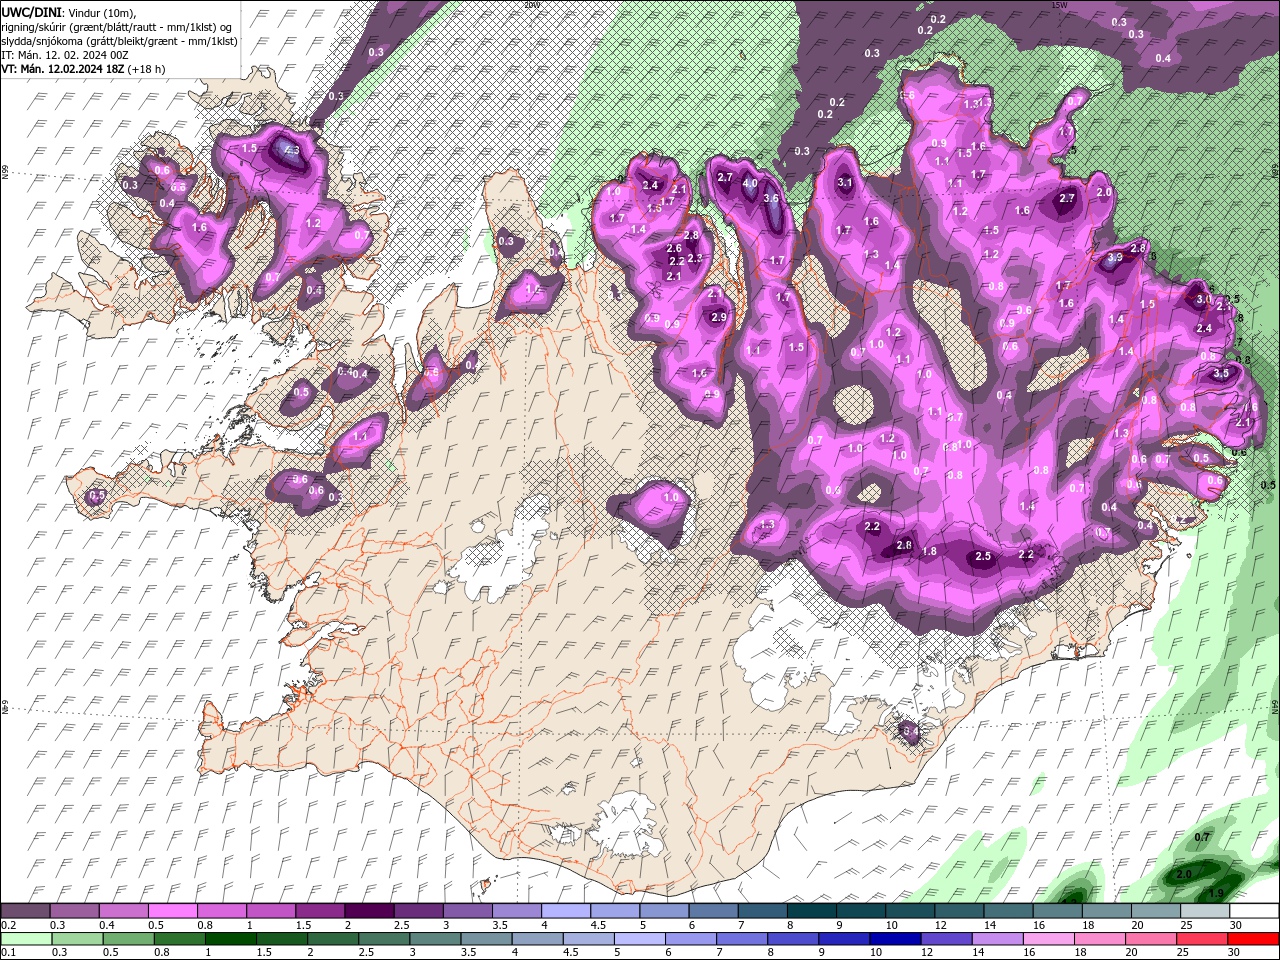1280x960 pixels.
Task: Click upper legend label '0.2'
Action: (9, 925)
